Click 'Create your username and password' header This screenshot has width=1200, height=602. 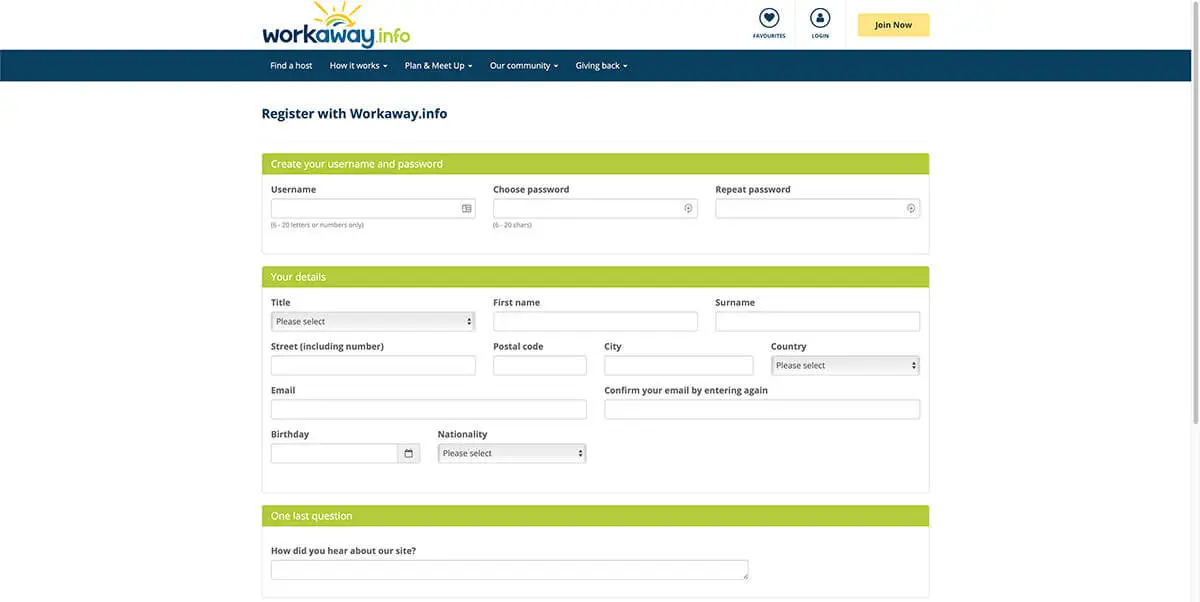595,164
